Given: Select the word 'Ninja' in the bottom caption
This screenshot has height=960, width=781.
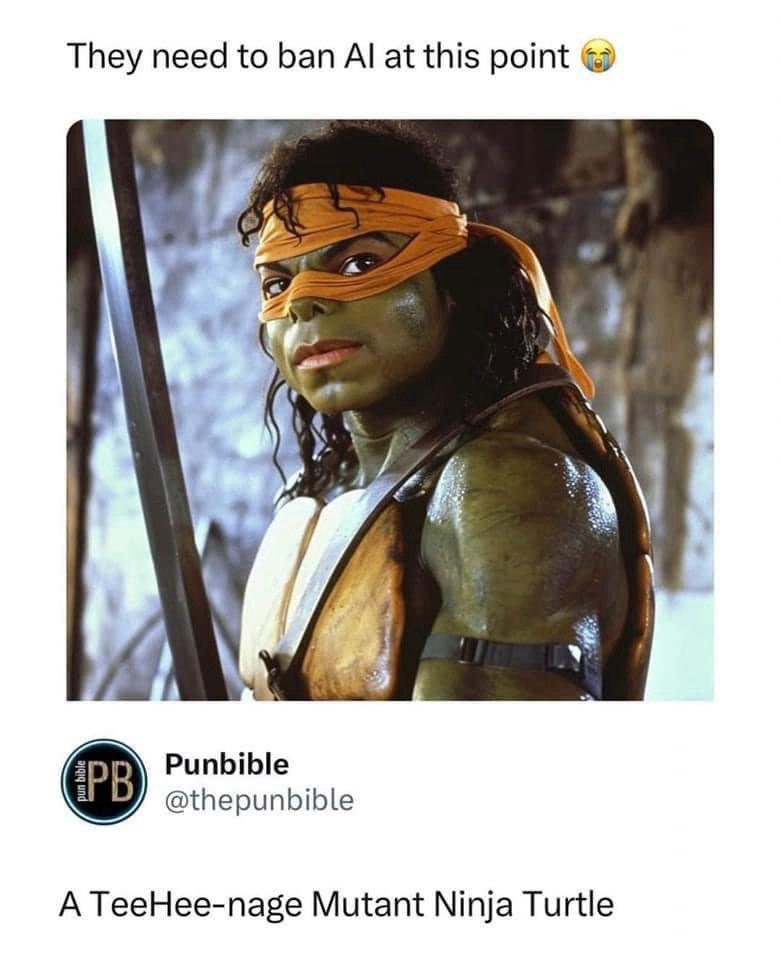Looking at the screenshot, I should (x=473, y=905).
